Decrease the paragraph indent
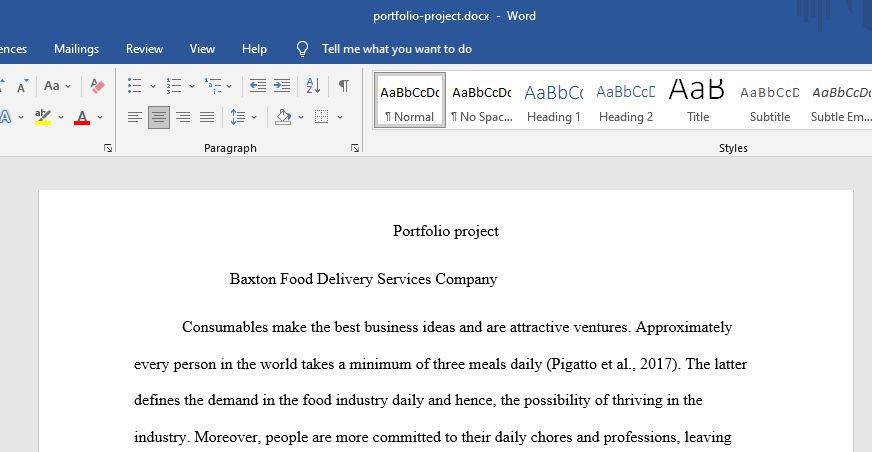The height and width of the screenshot is (452, 872). [x=257, y=86]
